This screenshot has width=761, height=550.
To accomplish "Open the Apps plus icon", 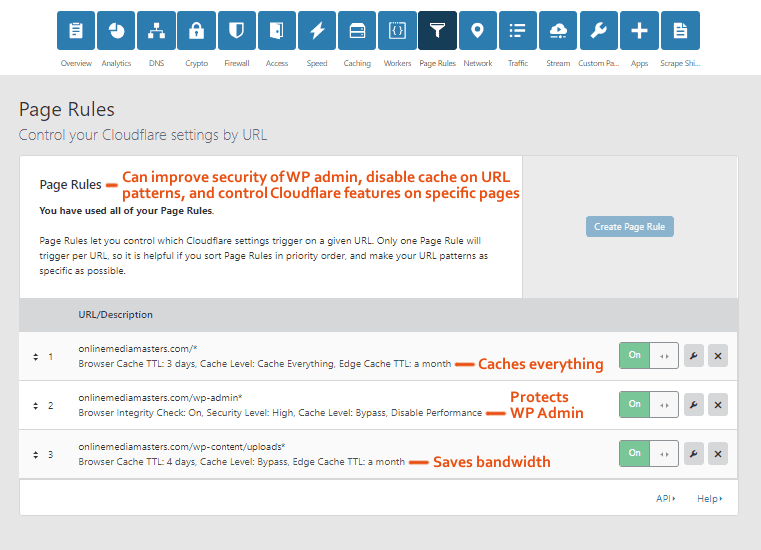I will (x=639, y=31).
